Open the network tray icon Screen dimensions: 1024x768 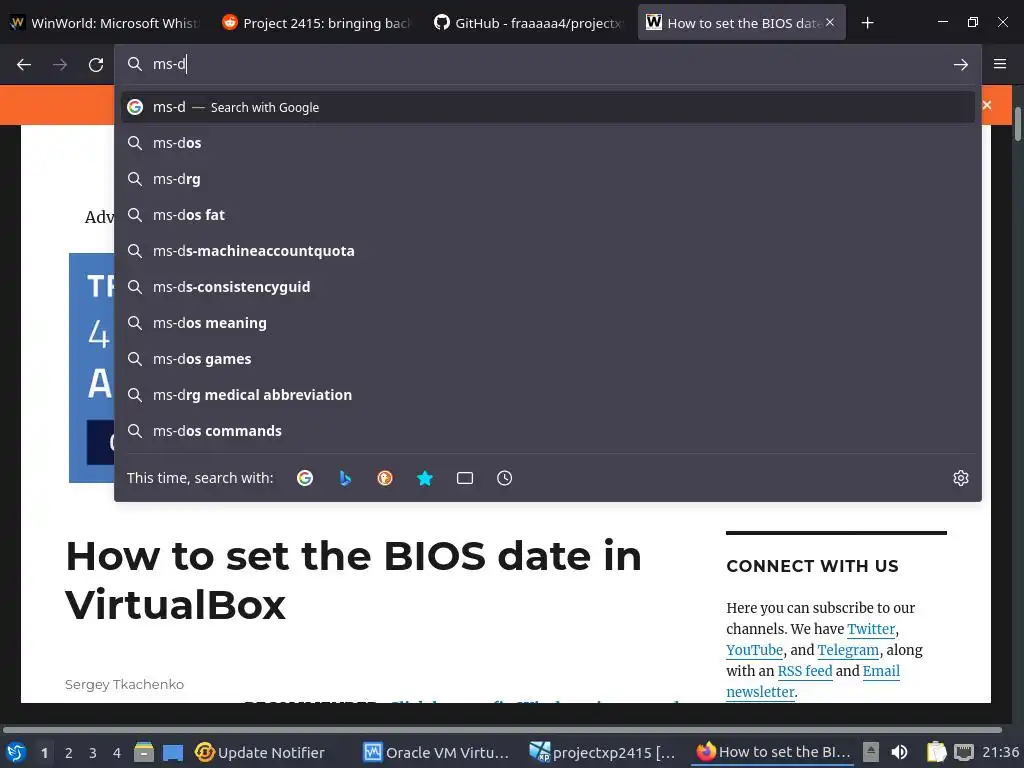pos(964,752)
